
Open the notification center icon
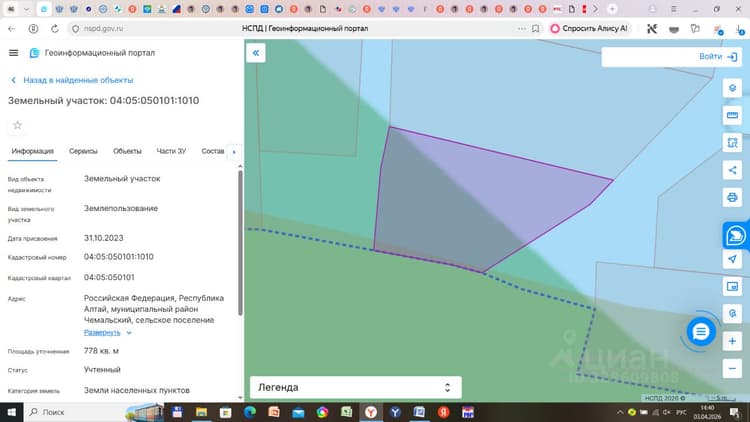click(x=735, y=412)
